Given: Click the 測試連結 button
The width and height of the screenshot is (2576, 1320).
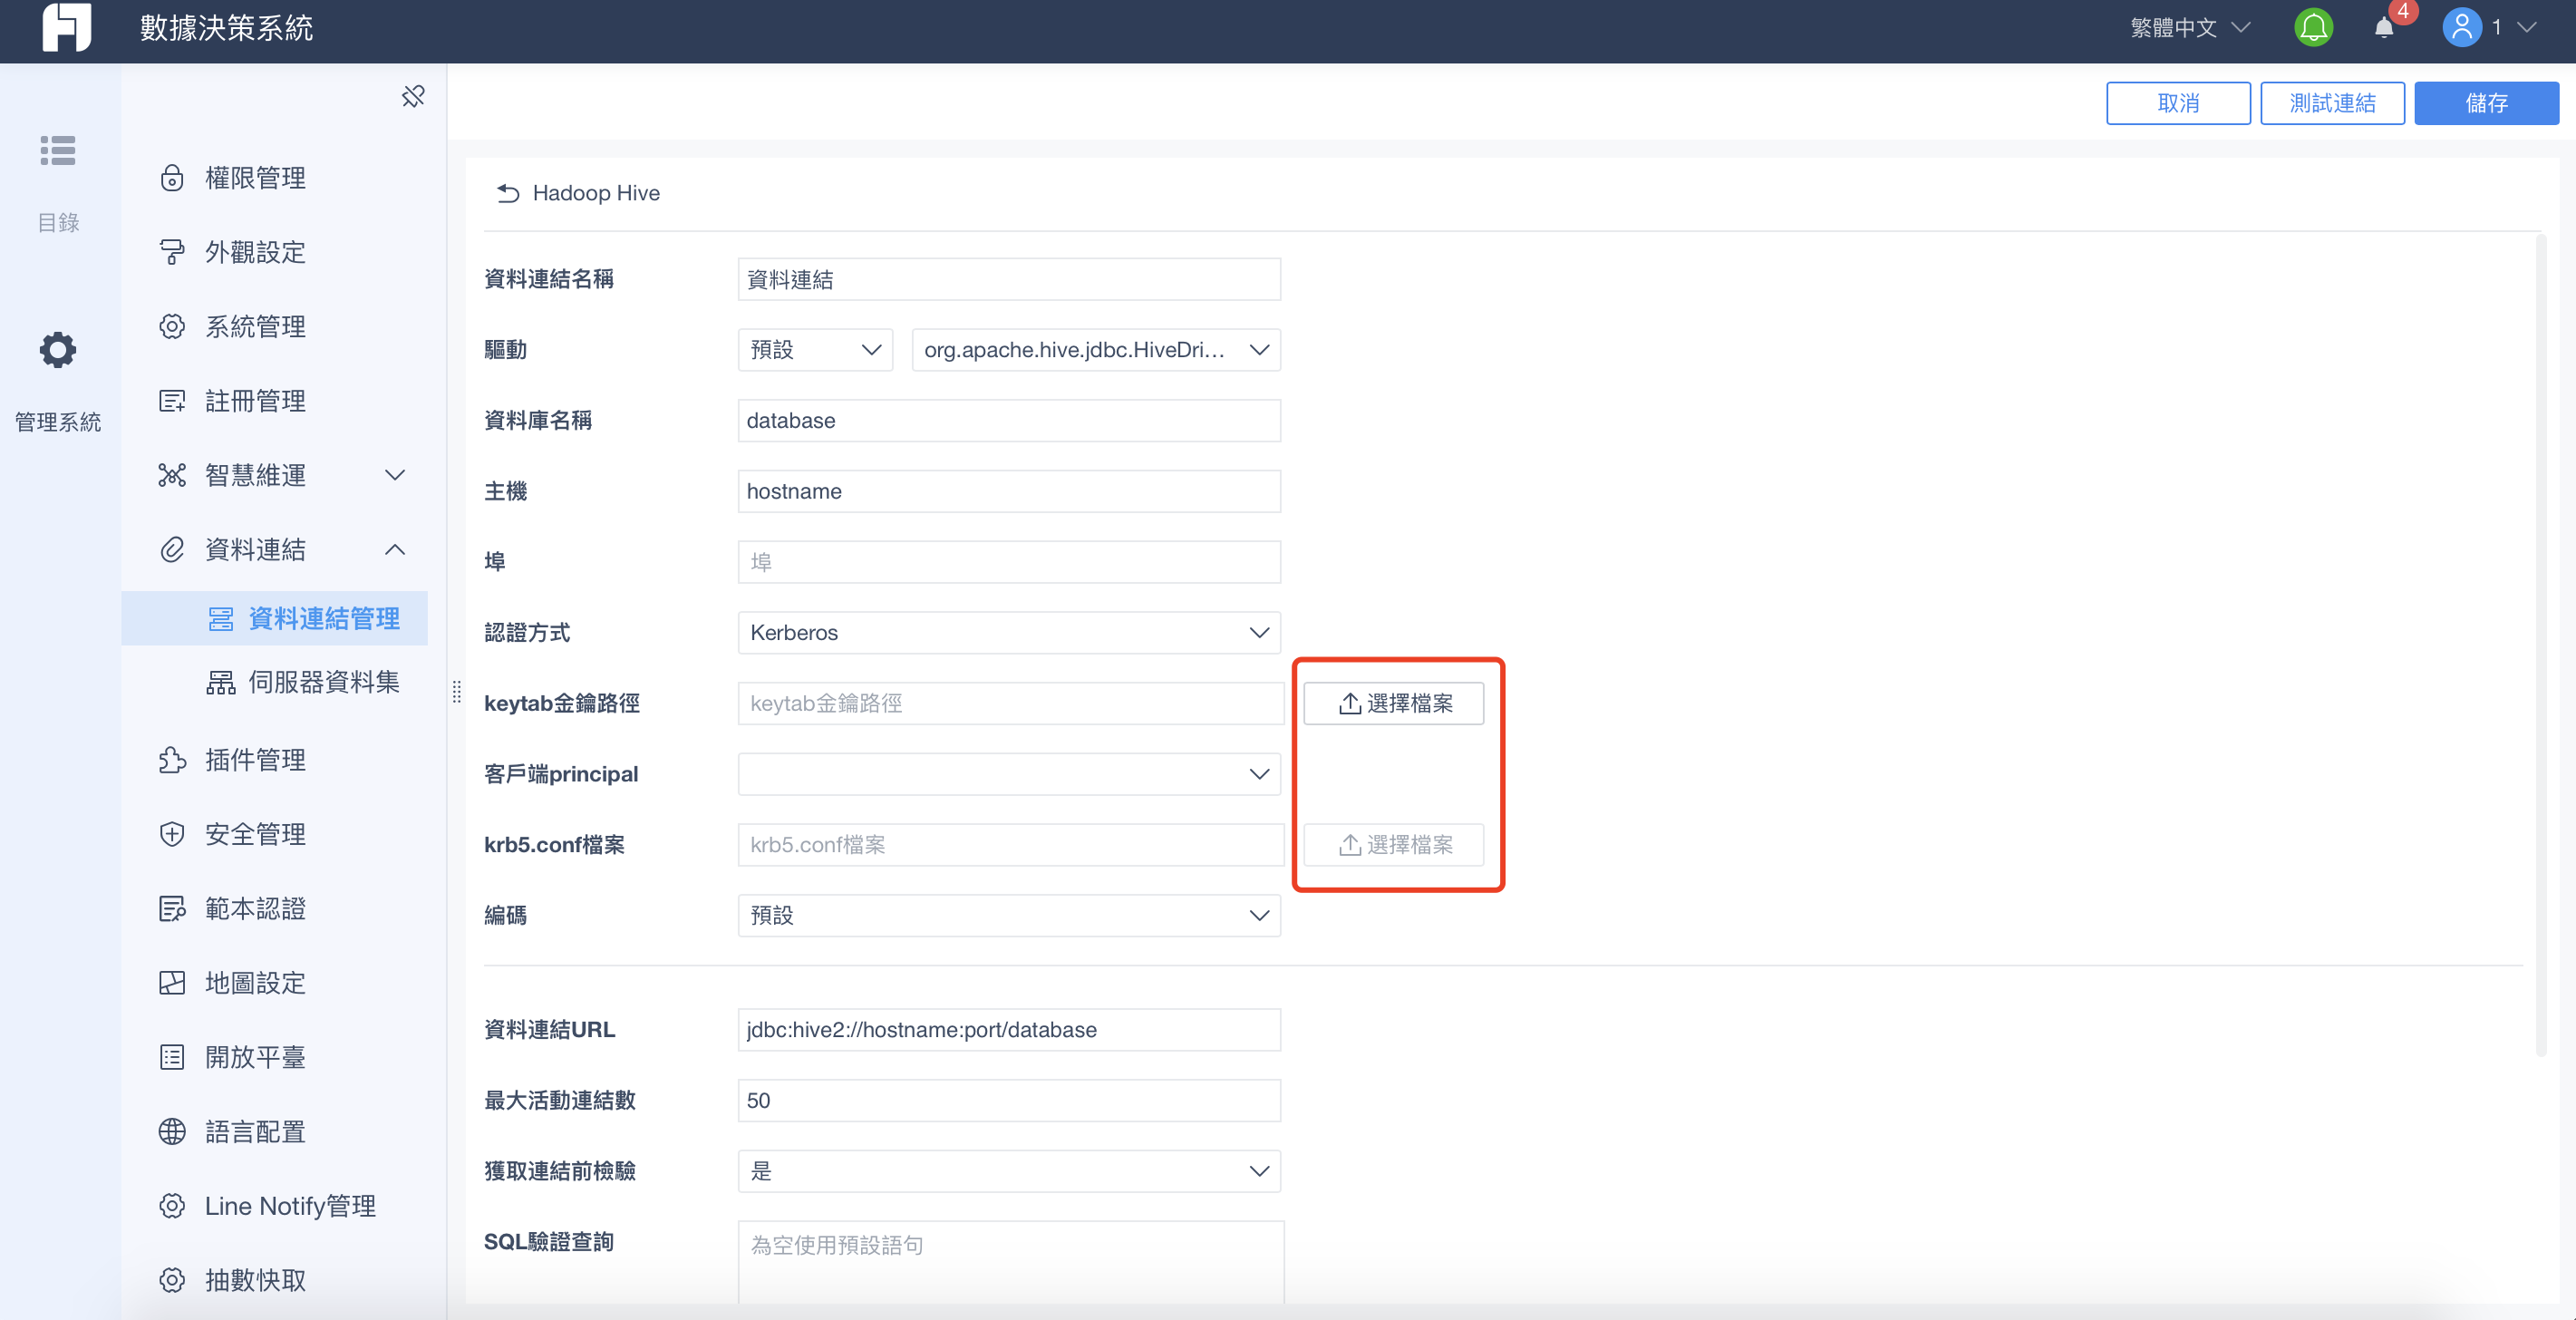Looking at the screenshot, I should tap(2332, 103).
